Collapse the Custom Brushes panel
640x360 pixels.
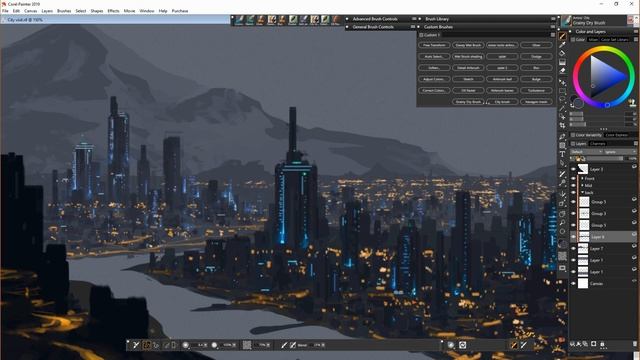click(x=419, y=27)
